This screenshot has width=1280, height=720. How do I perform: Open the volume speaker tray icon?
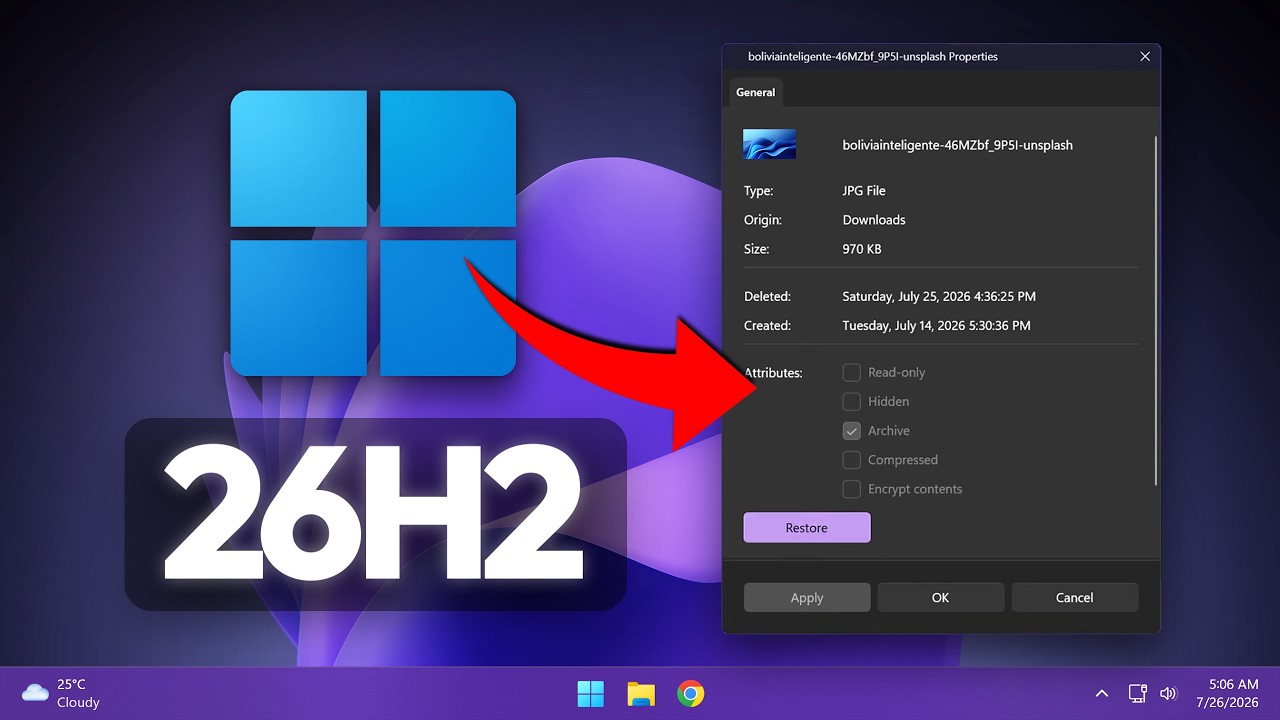(x=1168, y=693)
